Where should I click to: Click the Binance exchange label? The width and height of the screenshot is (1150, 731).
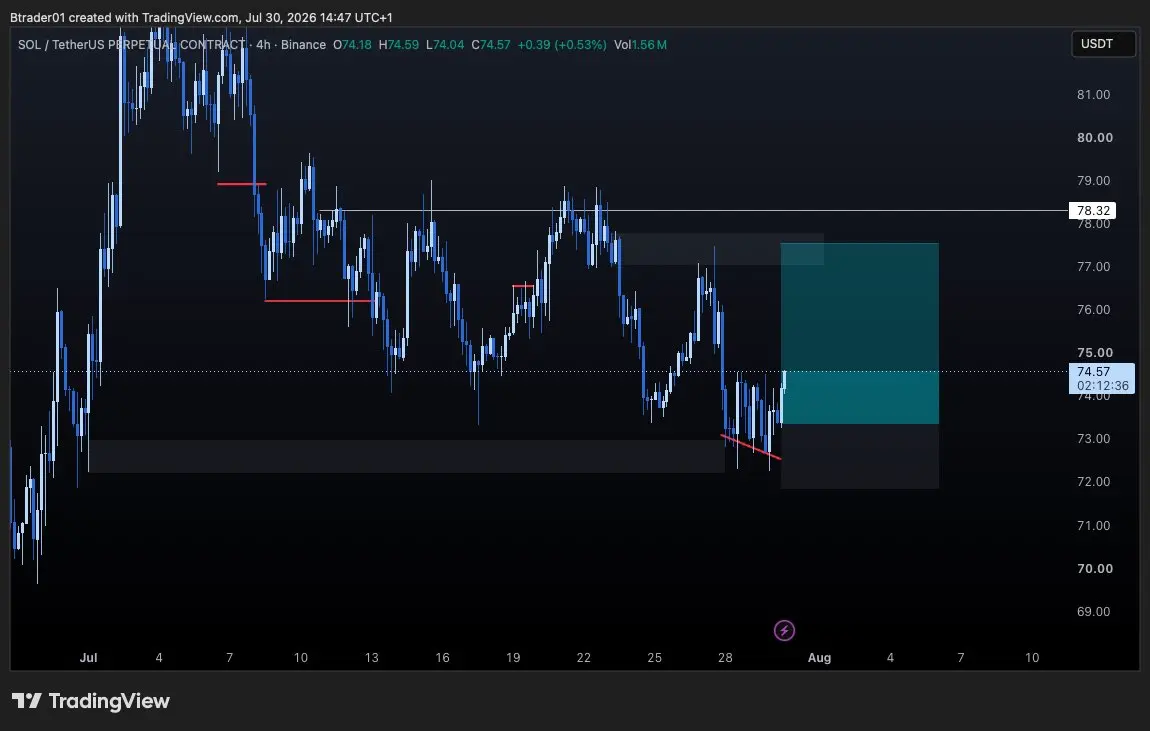[303, 45]
